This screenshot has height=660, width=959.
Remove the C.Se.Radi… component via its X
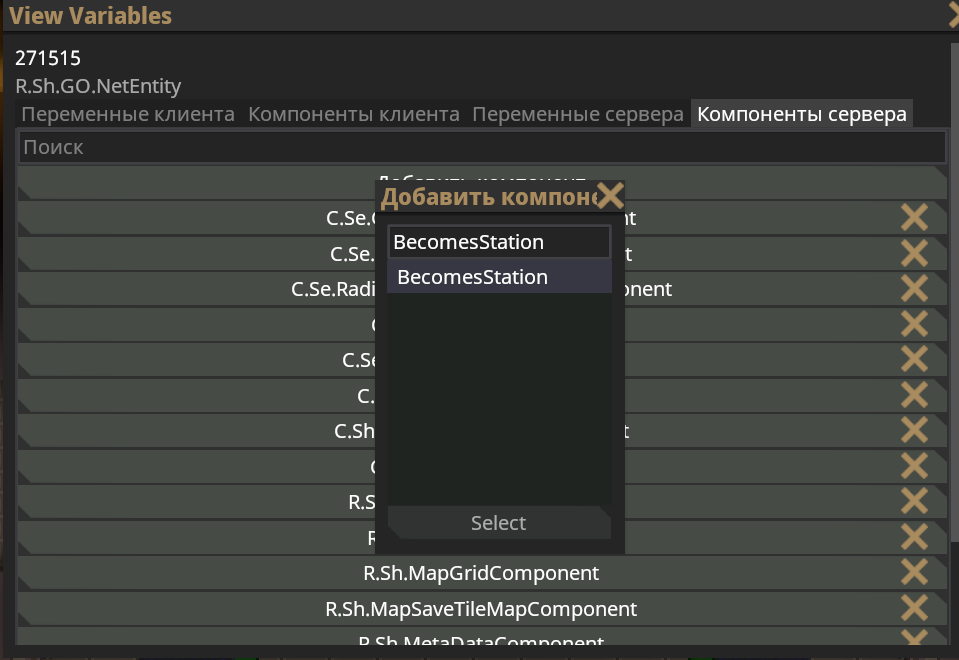point(914,289)
